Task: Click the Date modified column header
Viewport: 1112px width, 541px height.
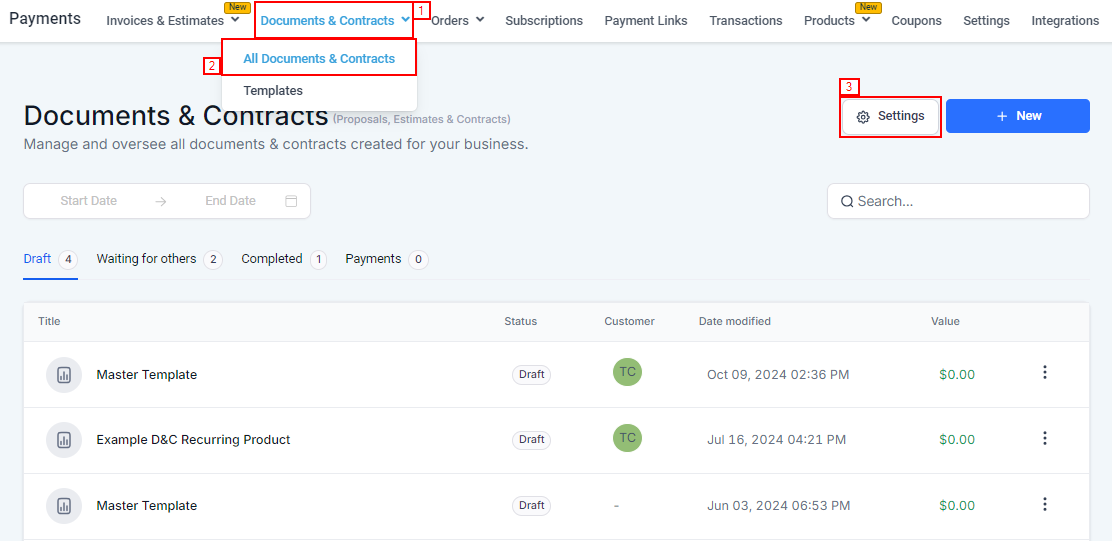Action: pos(735,321)
